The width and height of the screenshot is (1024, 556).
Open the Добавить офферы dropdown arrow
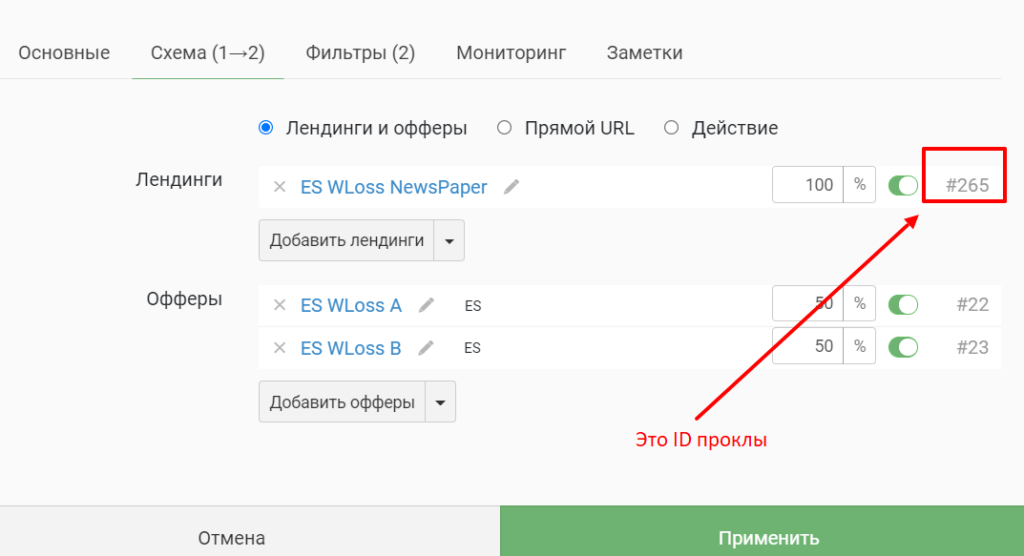click(x=440, y=402)
